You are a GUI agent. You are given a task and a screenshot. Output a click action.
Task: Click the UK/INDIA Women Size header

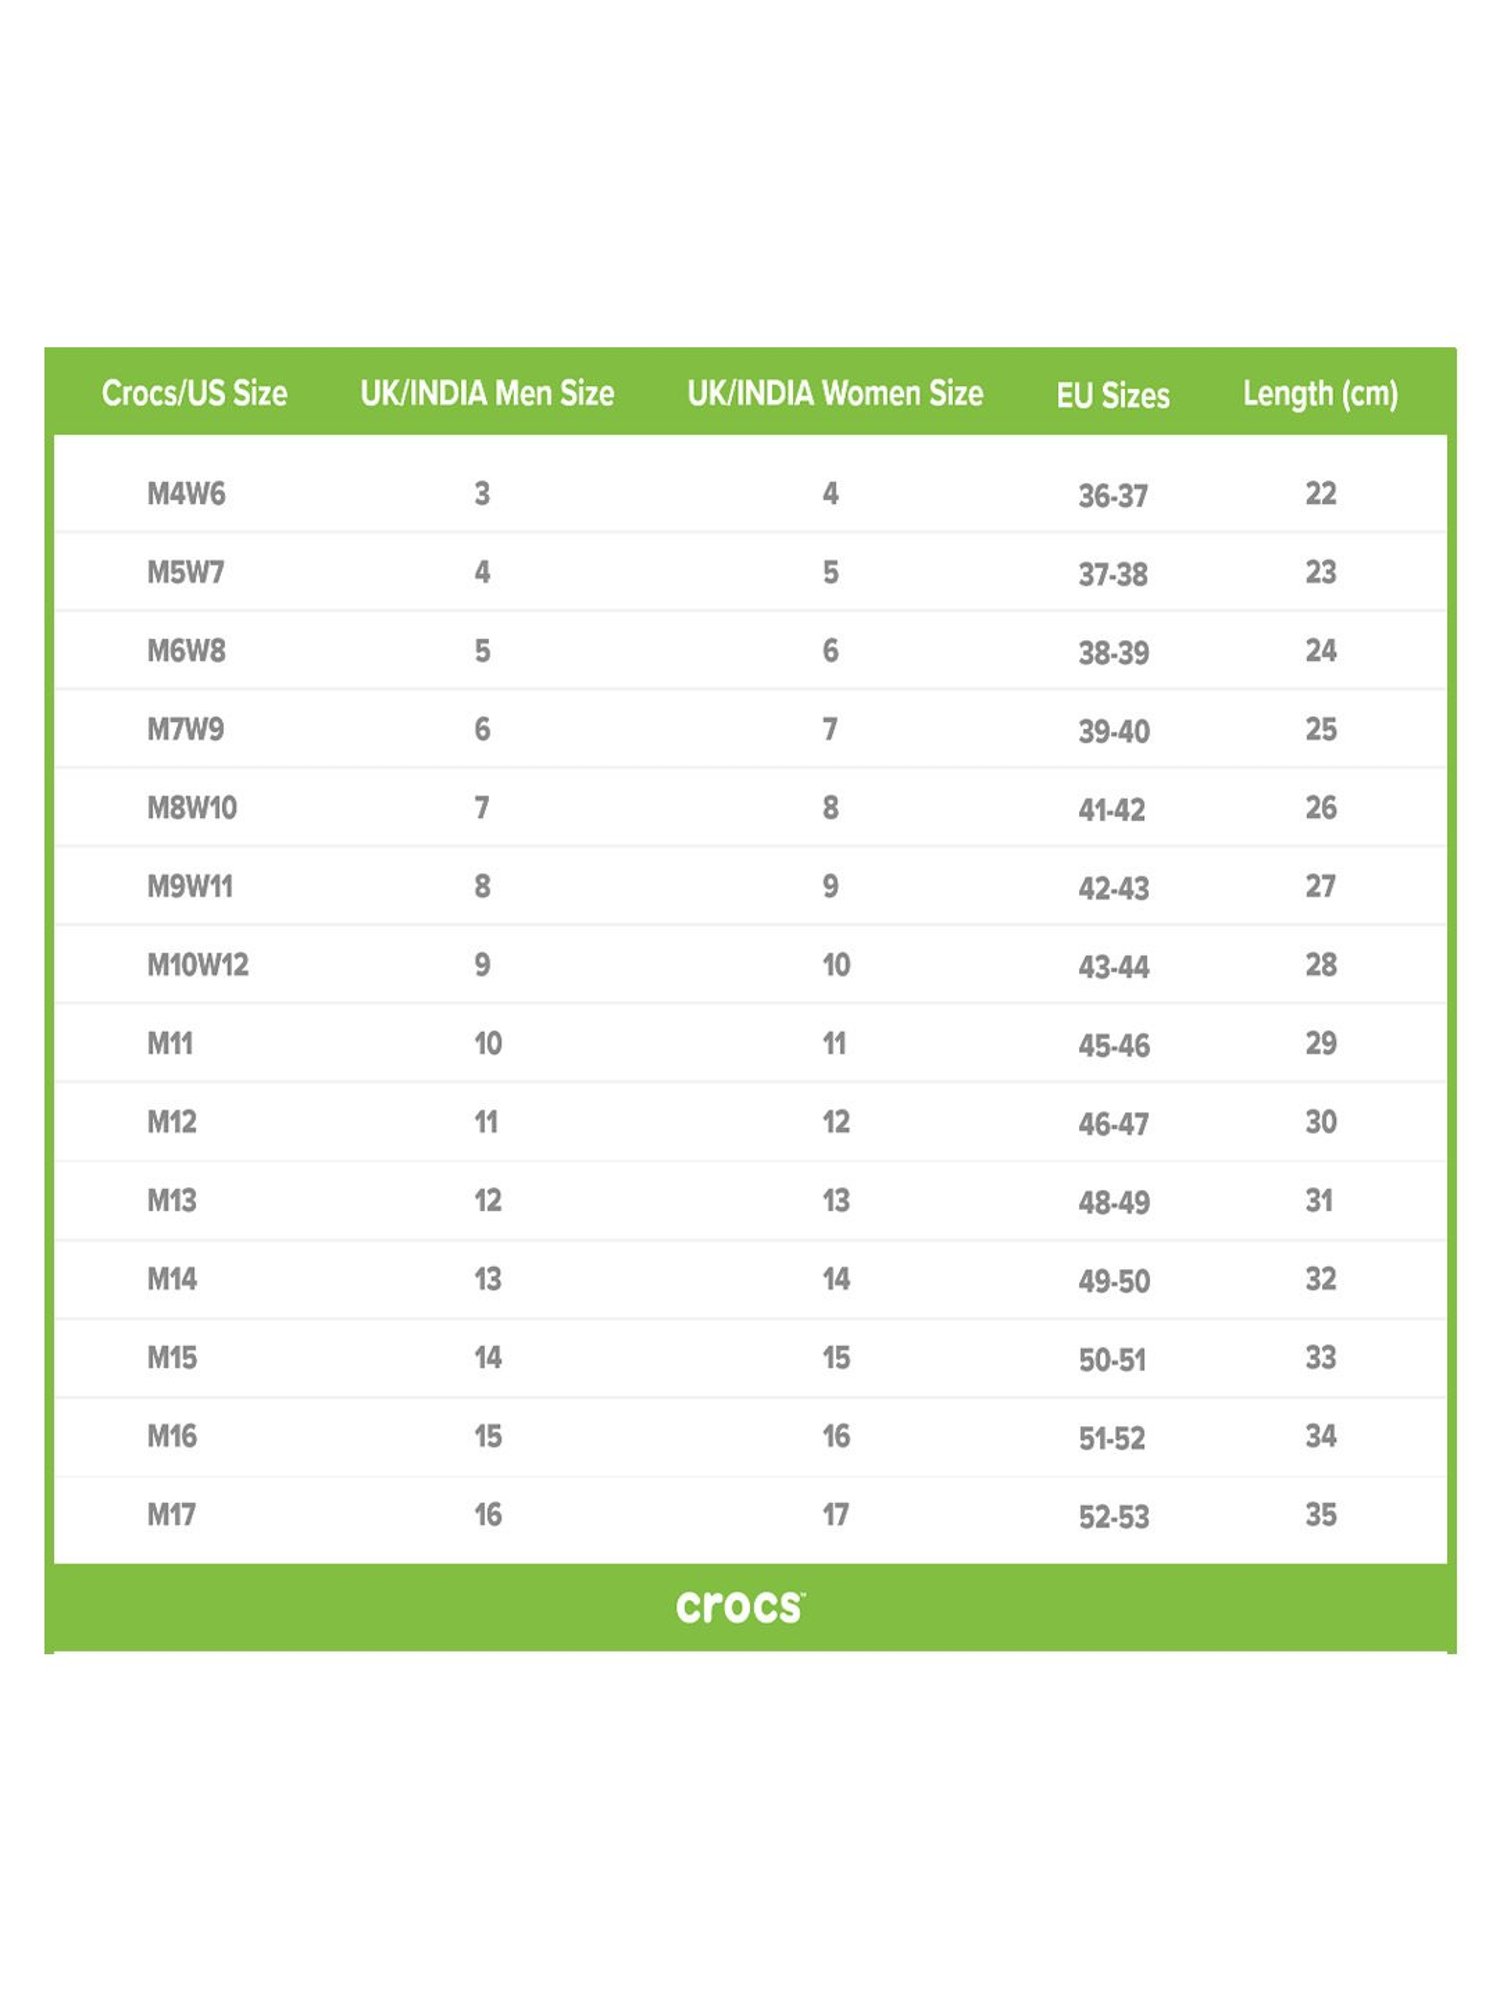point(835,393)
